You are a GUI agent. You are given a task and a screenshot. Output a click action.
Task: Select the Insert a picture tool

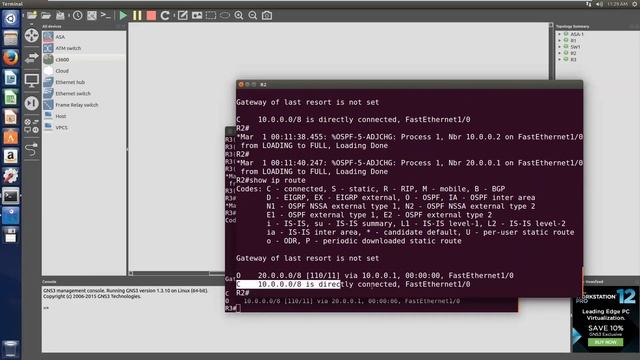click(x=197, y=16)
